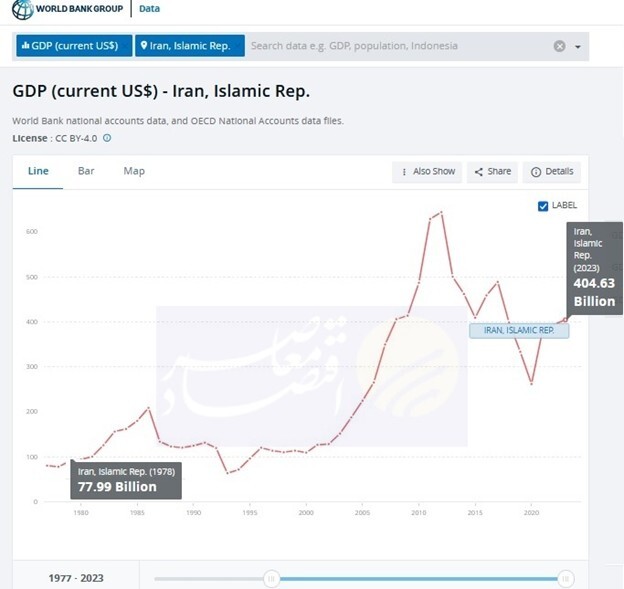Select the Iran, Islamic Rep. location tag

click(190, 46)
